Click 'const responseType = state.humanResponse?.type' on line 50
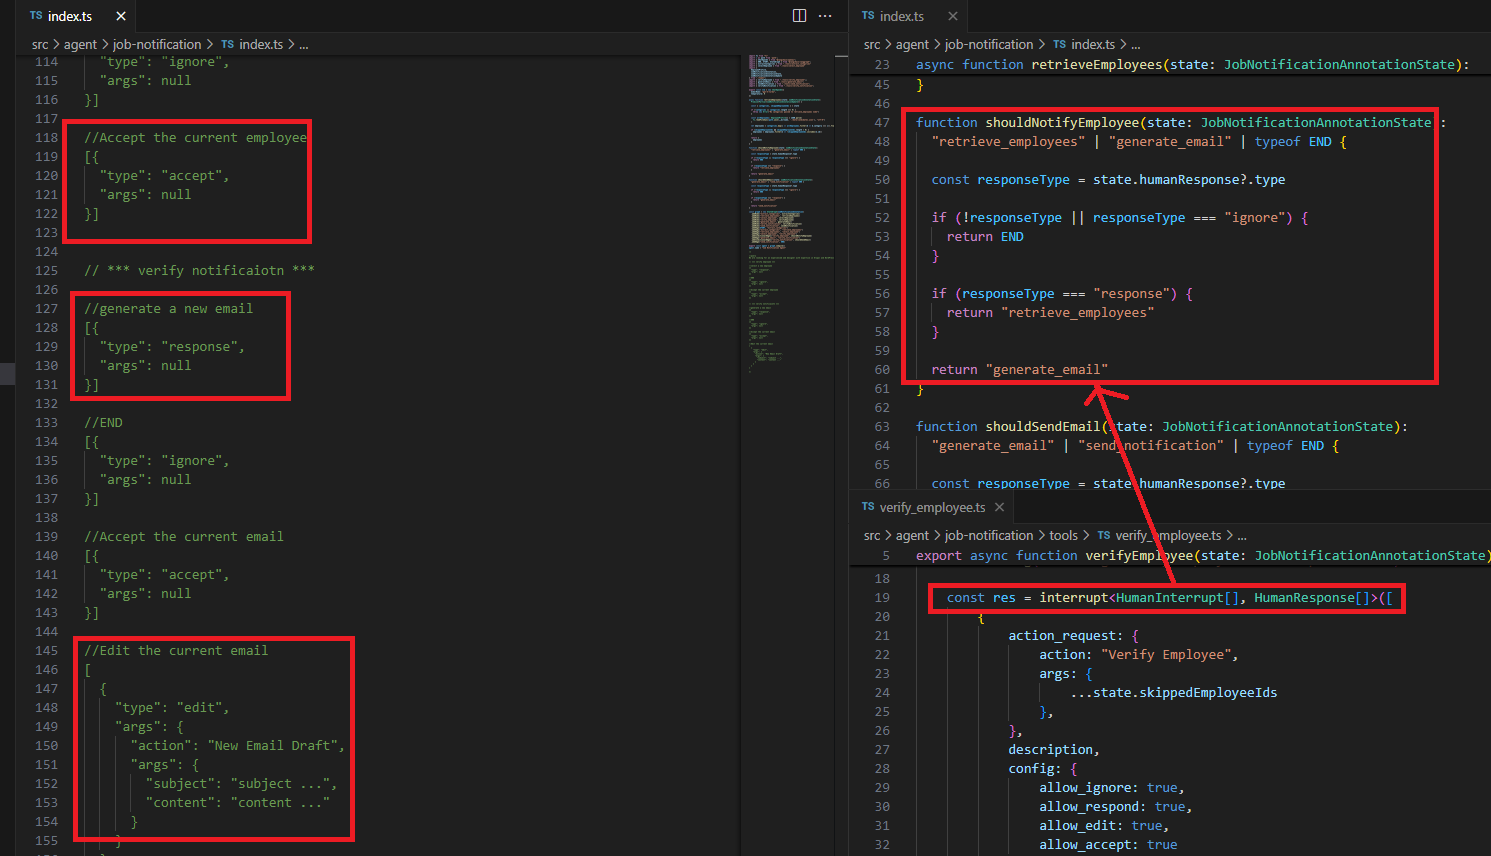The height and width of the screenshot is (856, 1491). click(x=1108, y=179)
